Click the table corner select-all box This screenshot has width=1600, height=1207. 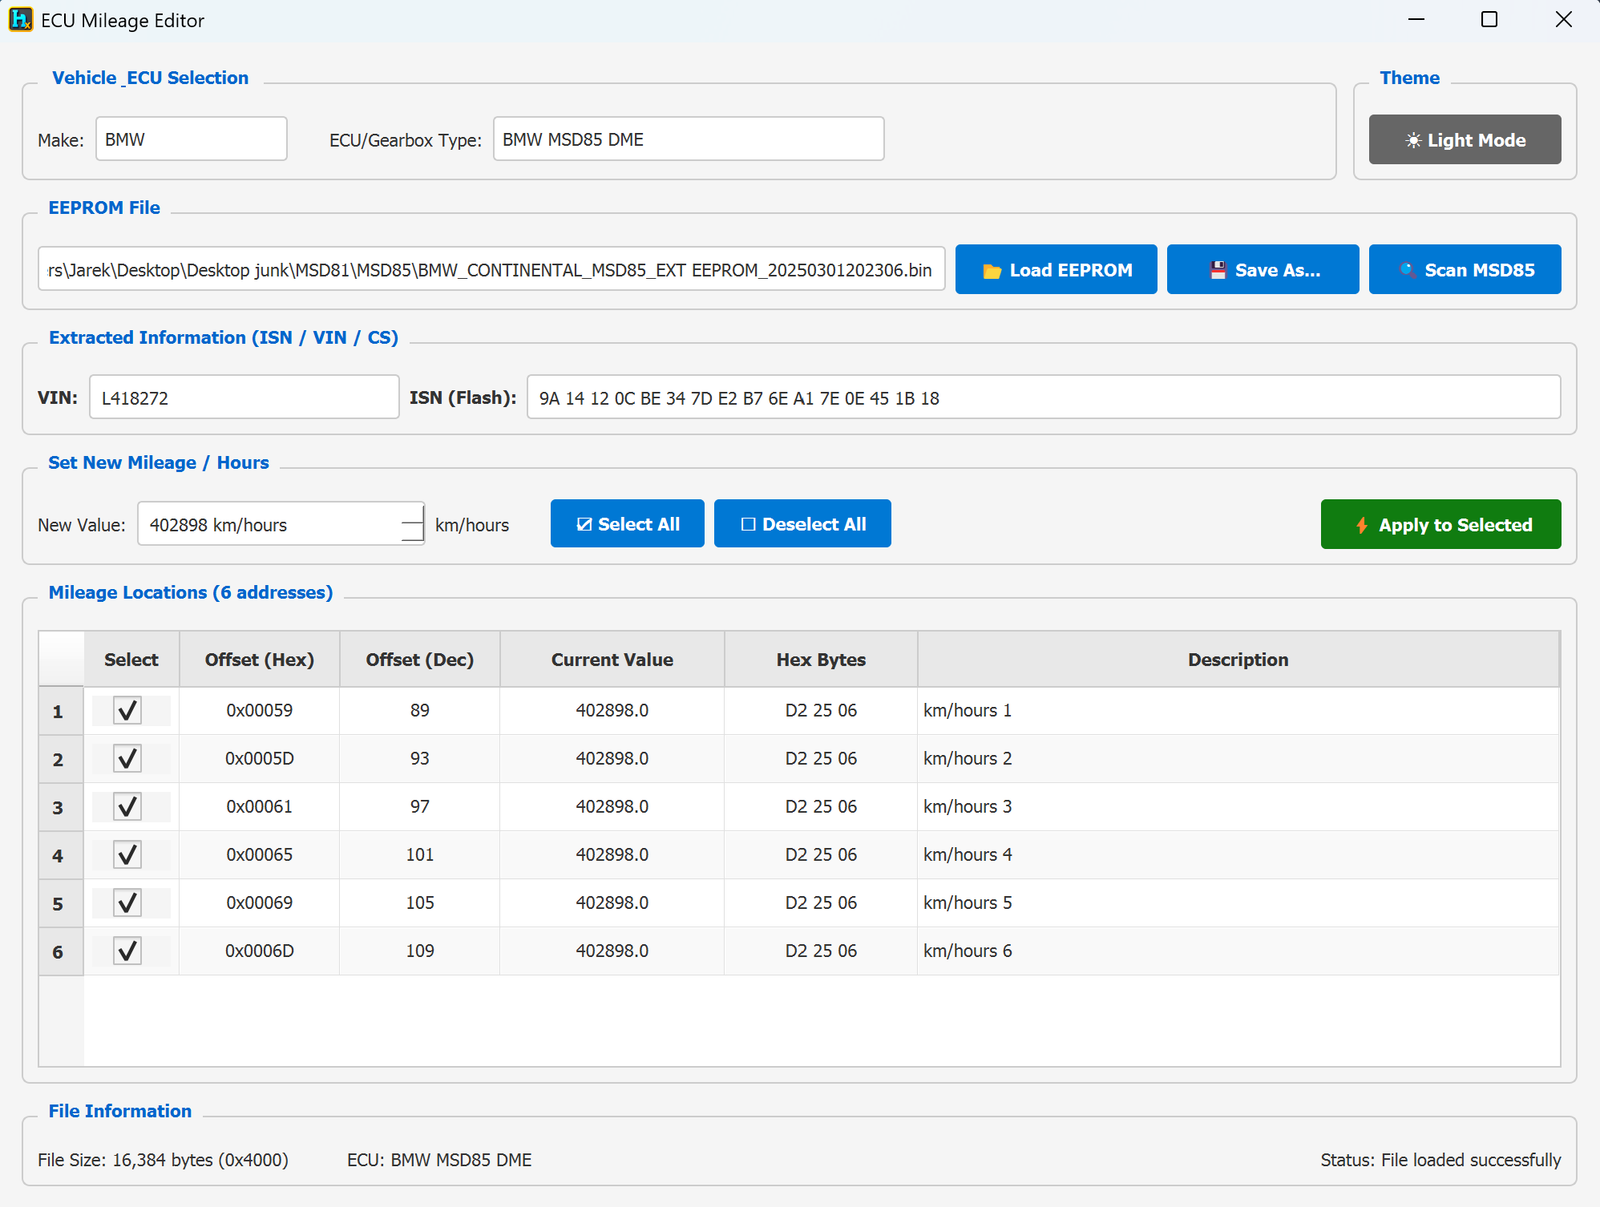(61, 659)
